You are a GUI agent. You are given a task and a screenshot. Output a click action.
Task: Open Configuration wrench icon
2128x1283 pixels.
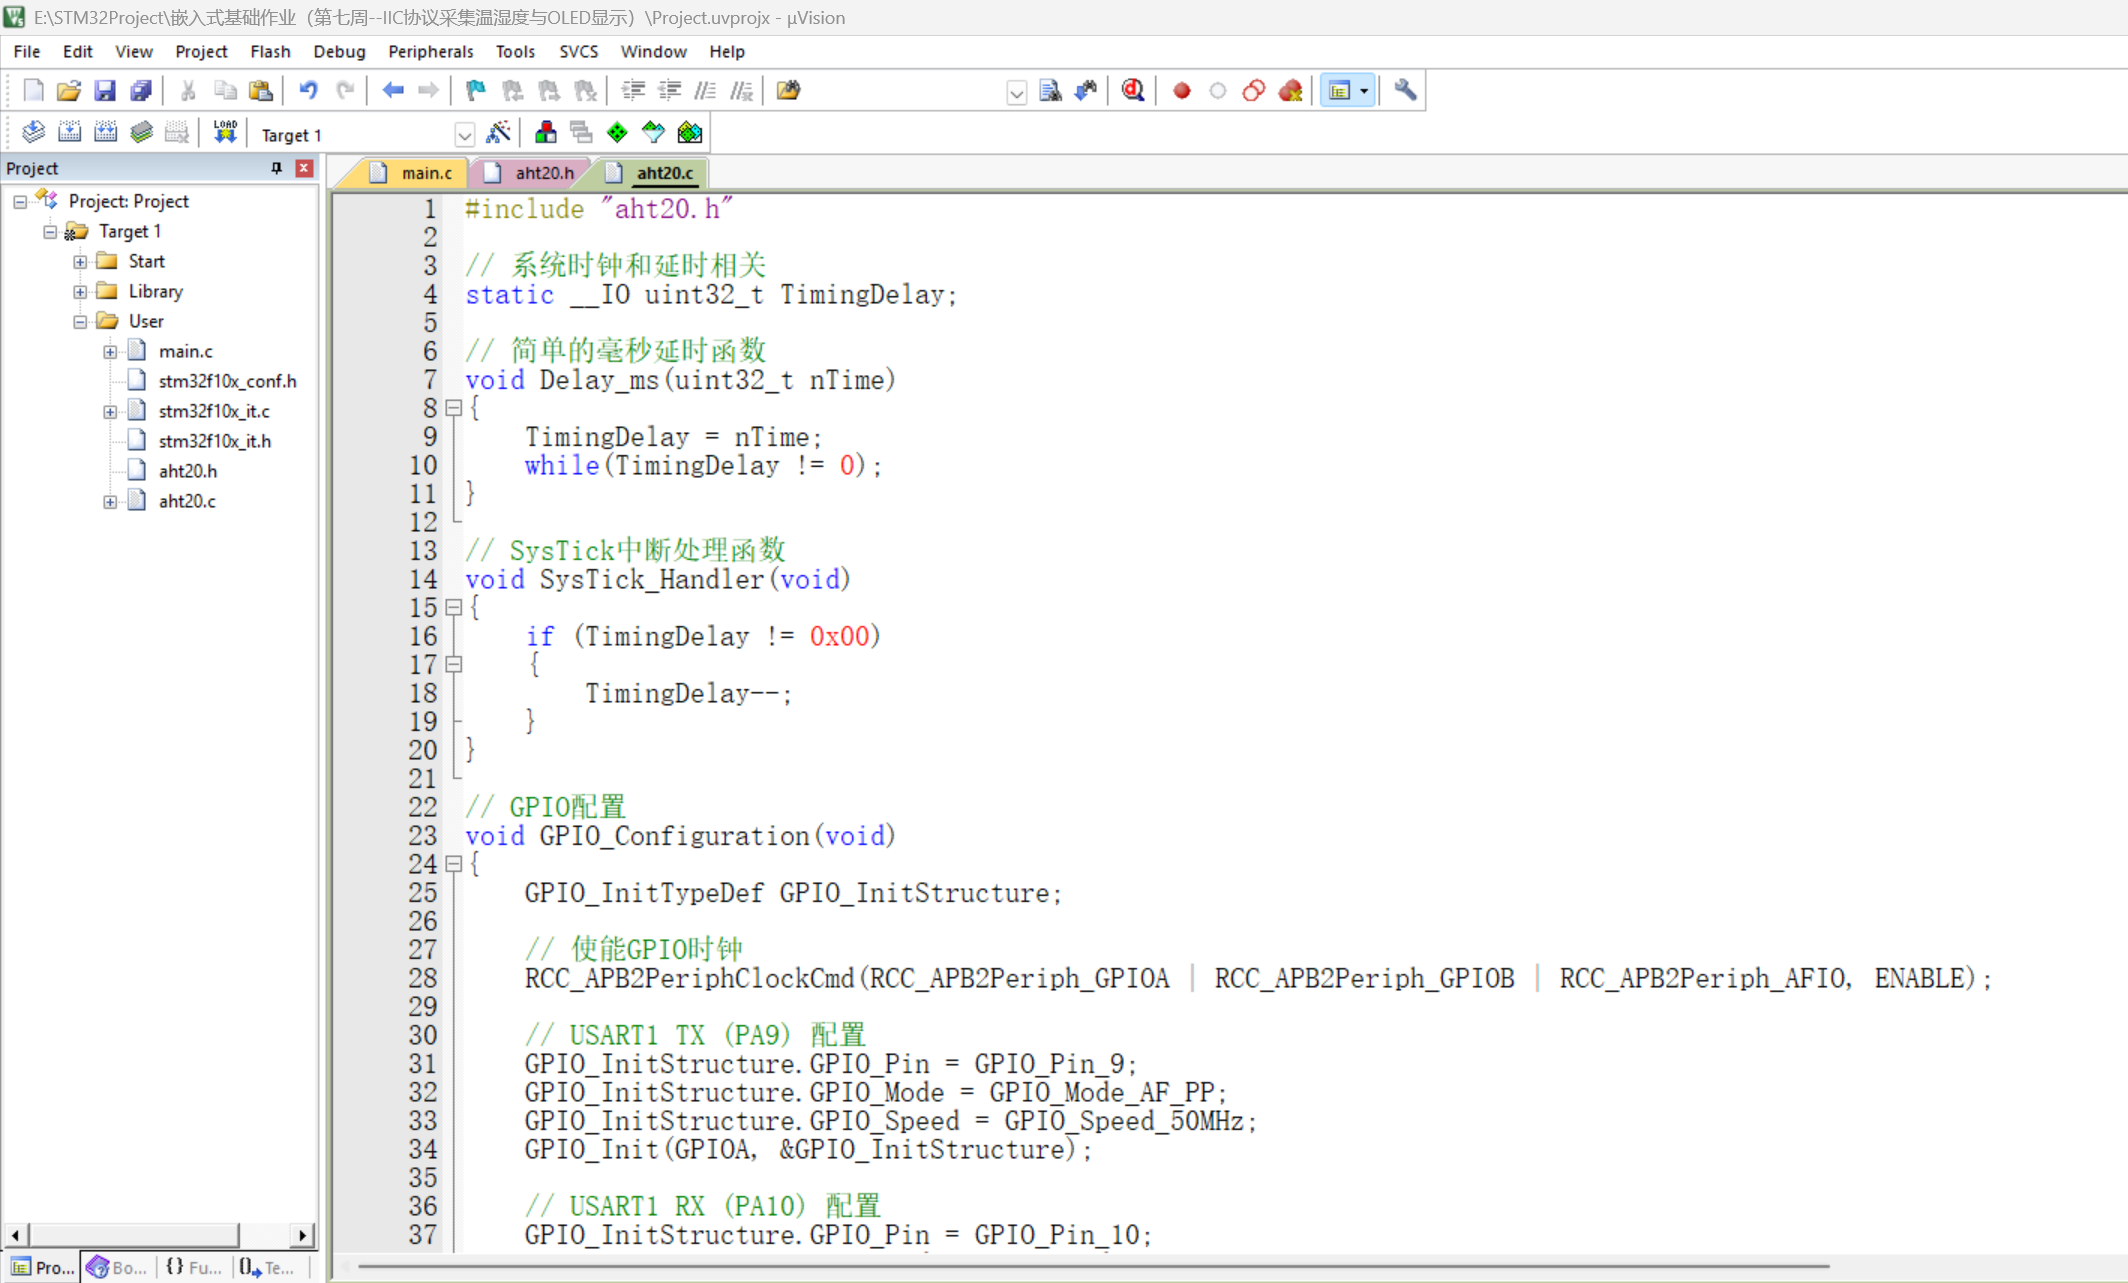tap(1405, 91)
